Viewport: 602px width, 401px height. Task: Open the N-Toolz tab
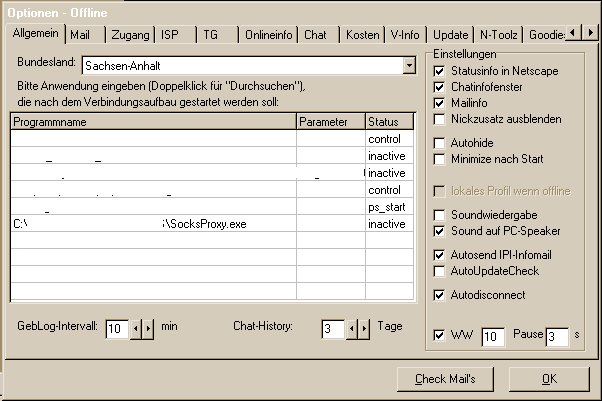(498, 35)
